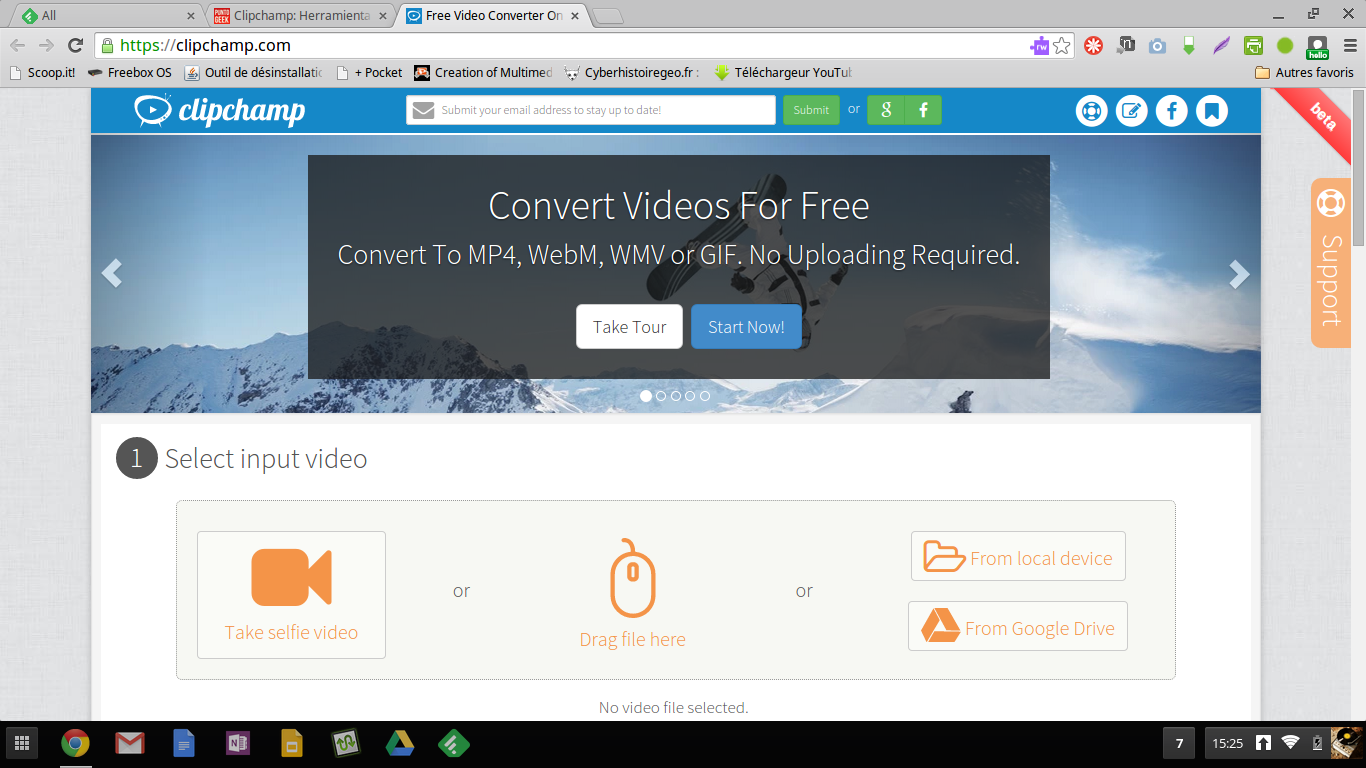
Task: Launch Gmail from the shelf
Action: (130, 743)
